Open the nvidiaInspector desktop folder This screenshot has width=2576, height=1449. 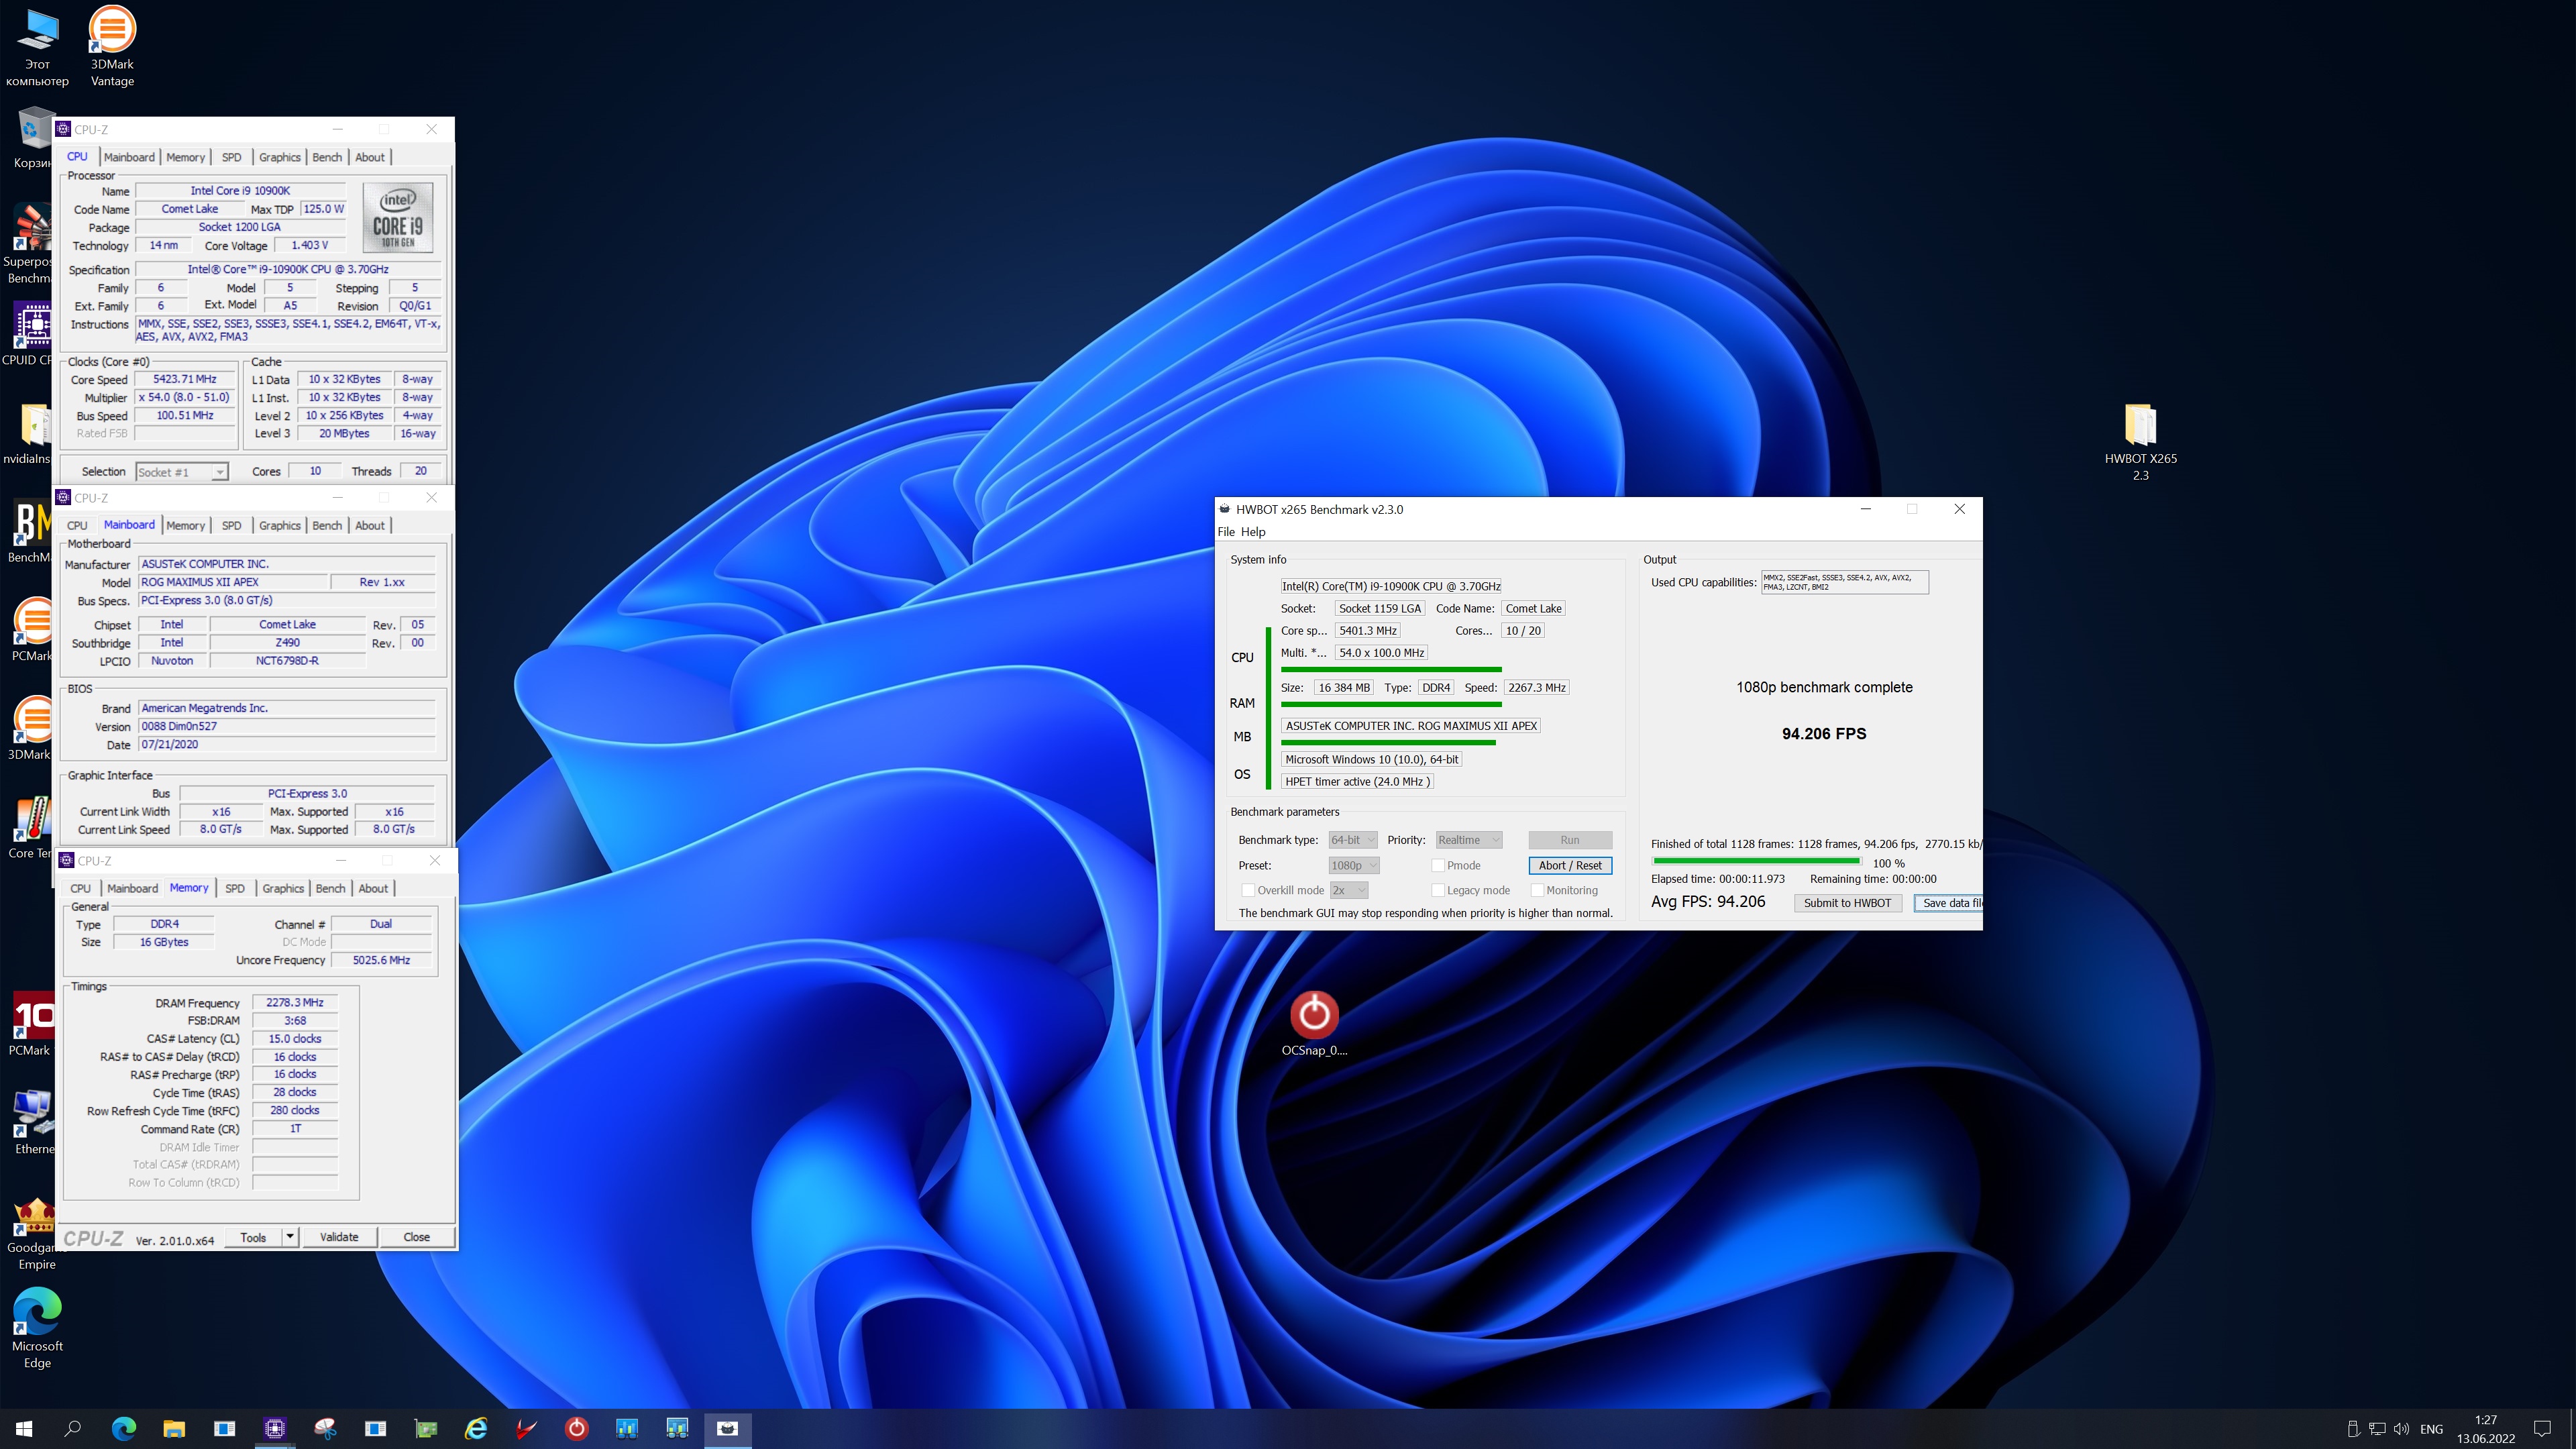pyautogui.click(x=30, y=433)
